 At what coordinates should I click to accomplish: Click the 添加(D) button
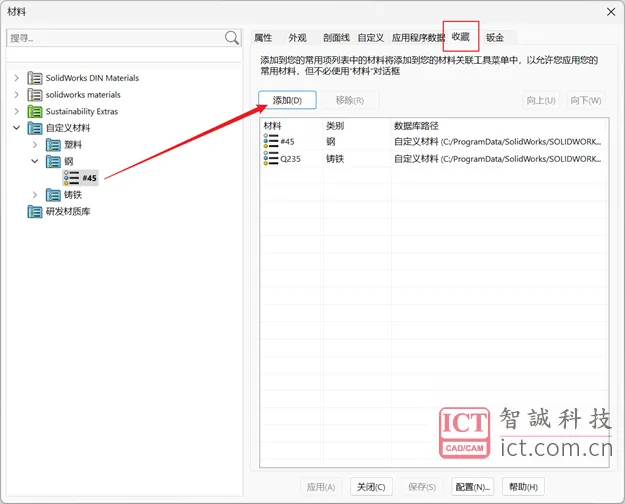coord(287,100)
